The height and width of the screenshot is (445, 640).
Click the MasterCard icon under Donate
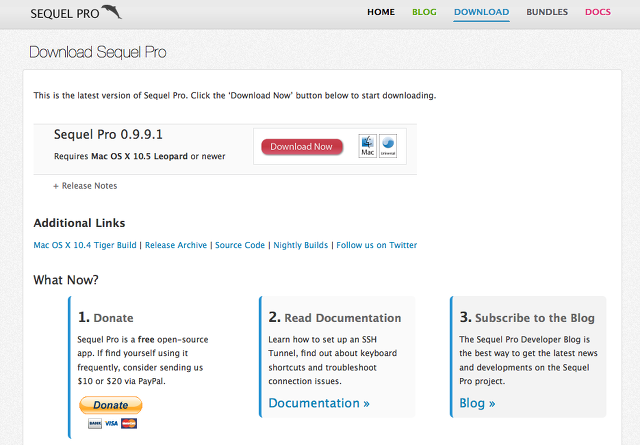(129, 423)
